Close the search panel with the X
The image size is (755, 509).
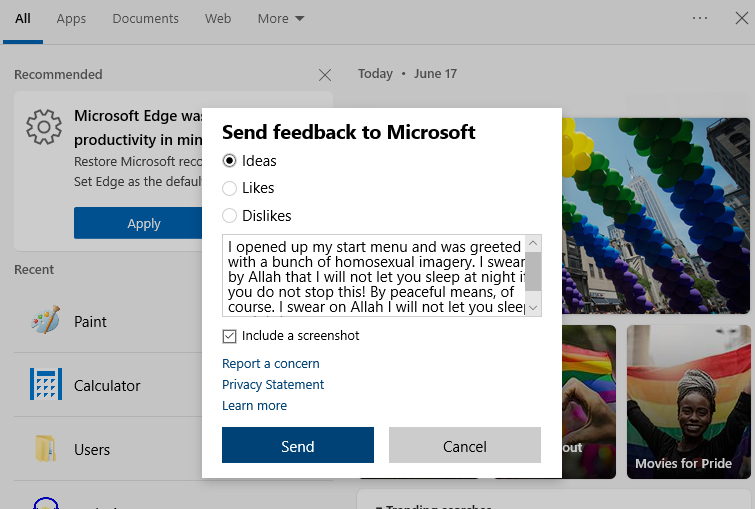point(742,18)
